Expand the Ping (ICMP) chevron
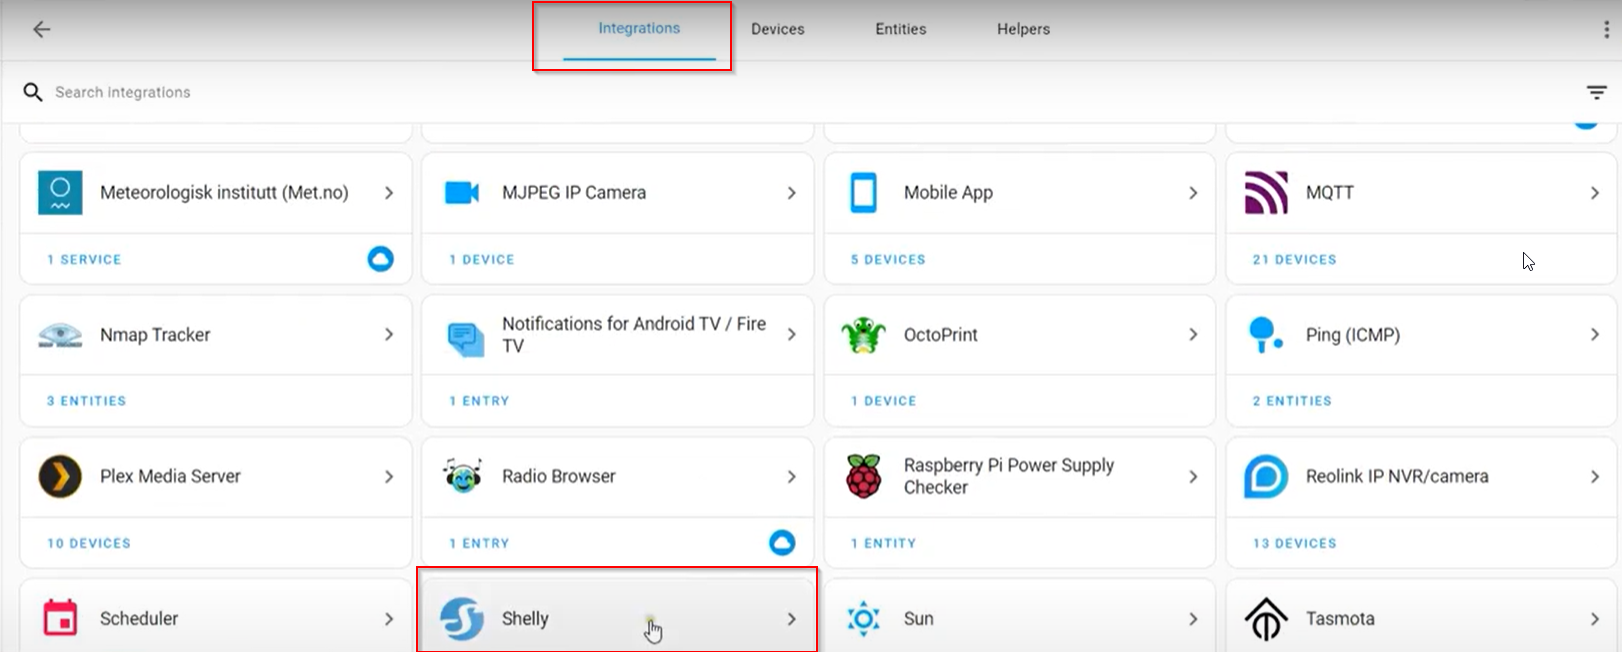1622x652 pixels. point(1594,335)
